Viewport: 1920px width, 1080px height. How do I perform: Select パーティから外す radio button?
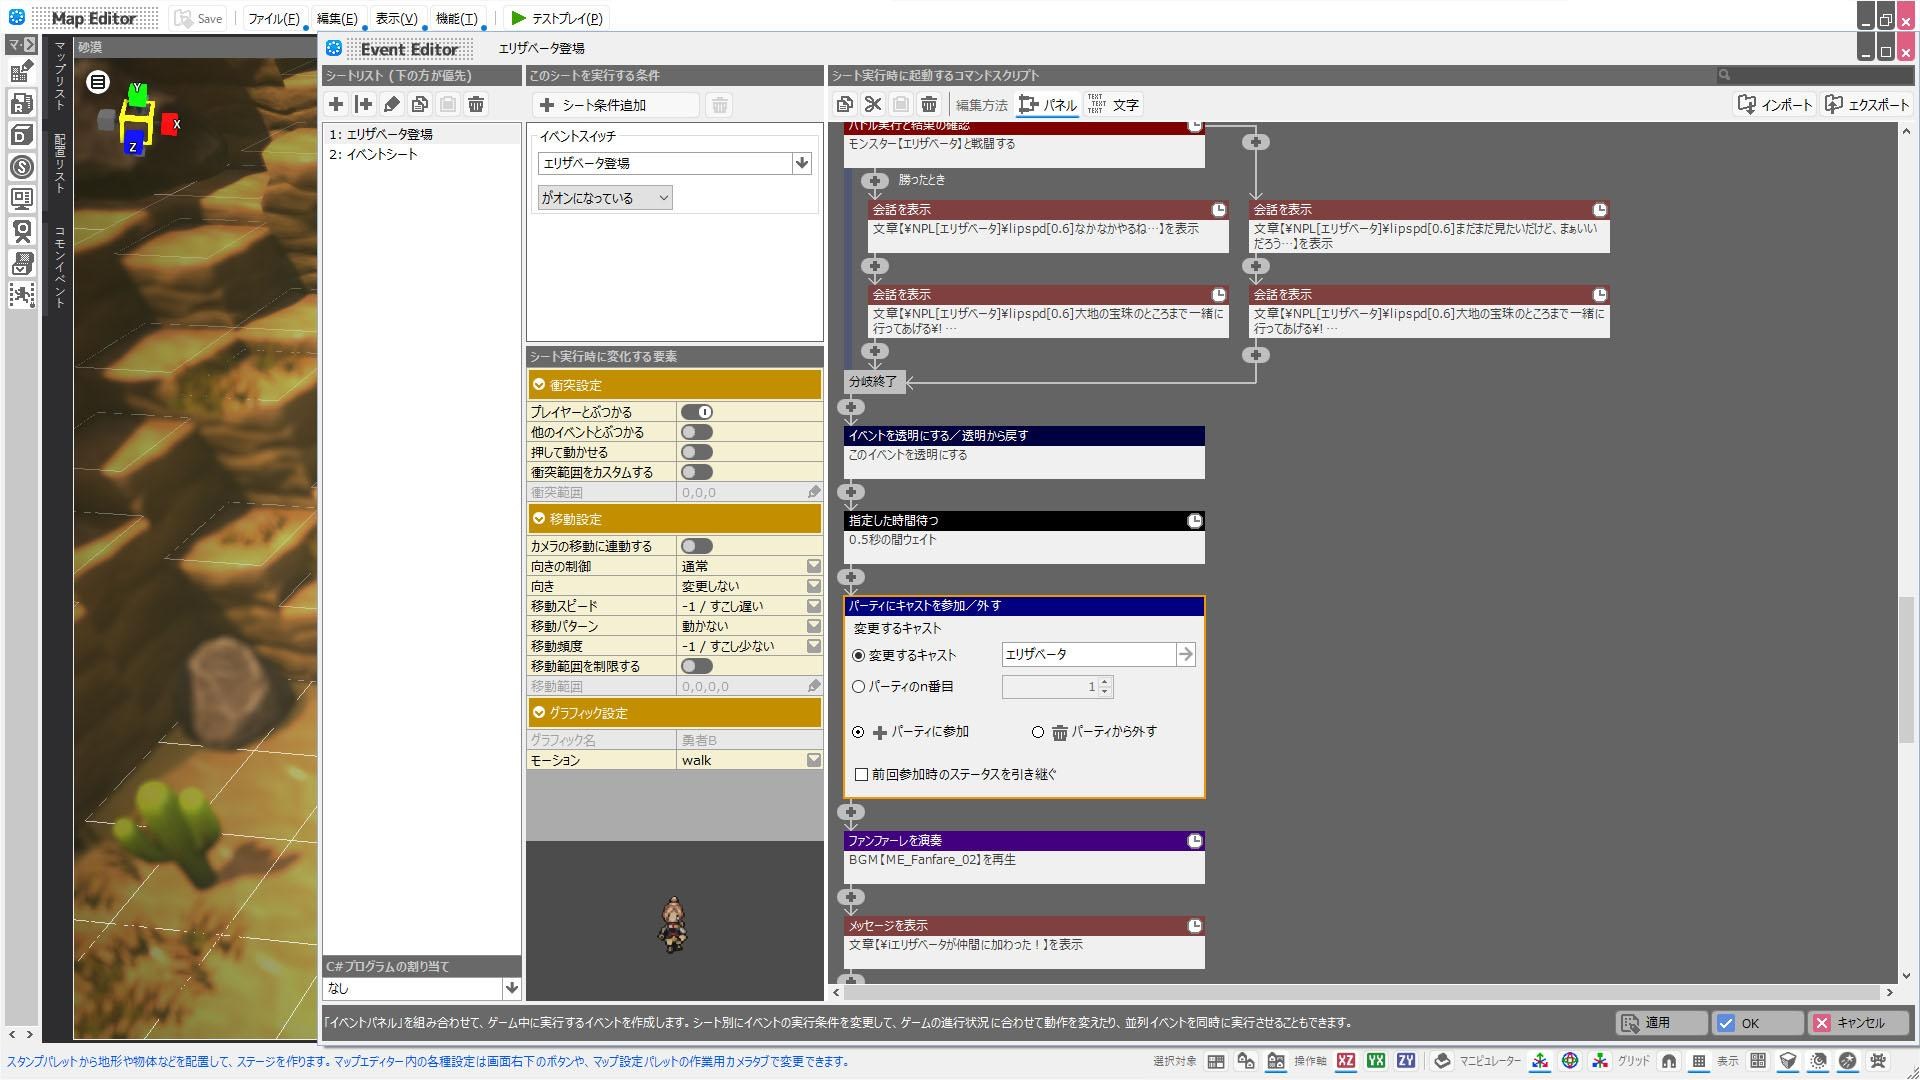(1038, 732)
